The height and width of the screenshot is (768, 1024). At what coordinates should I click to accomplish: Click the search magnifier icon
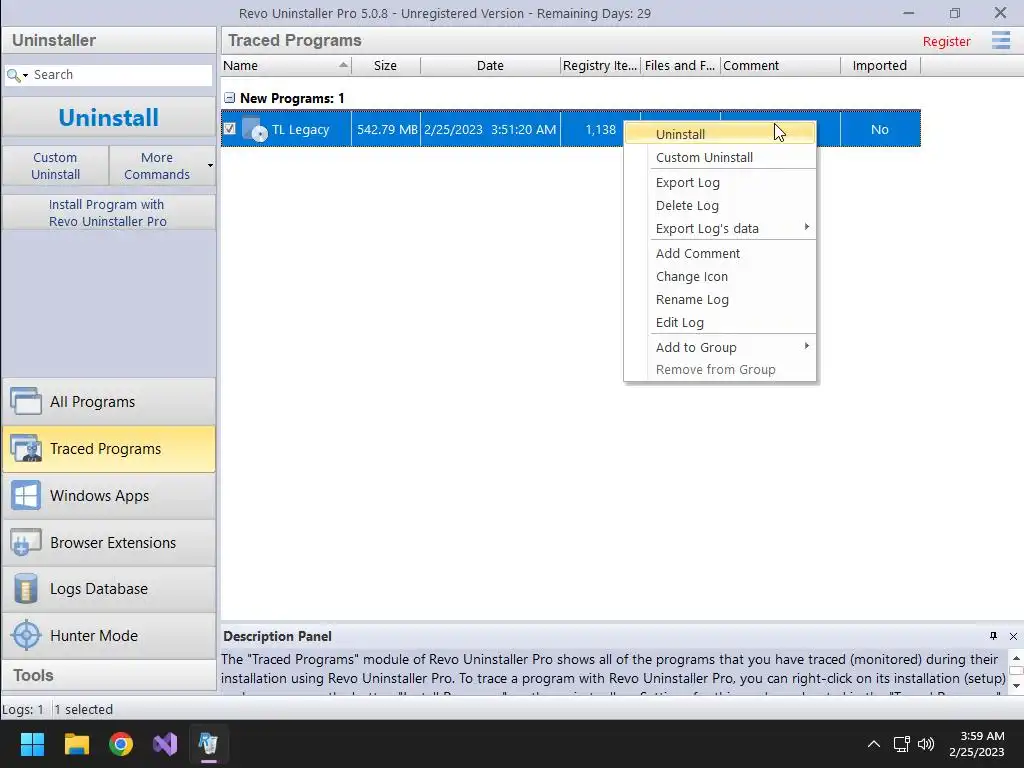[12, 75]
